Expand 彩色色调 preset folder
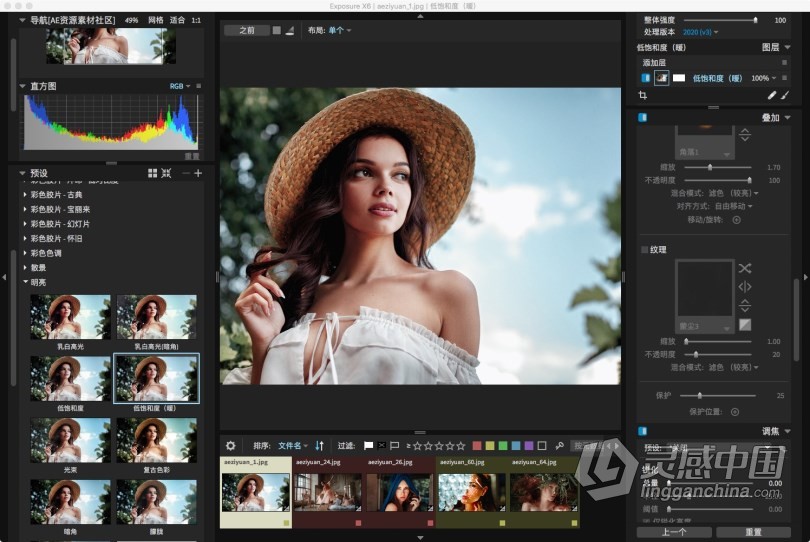Viewport: 810px width, 542px height. pos(25,253)
